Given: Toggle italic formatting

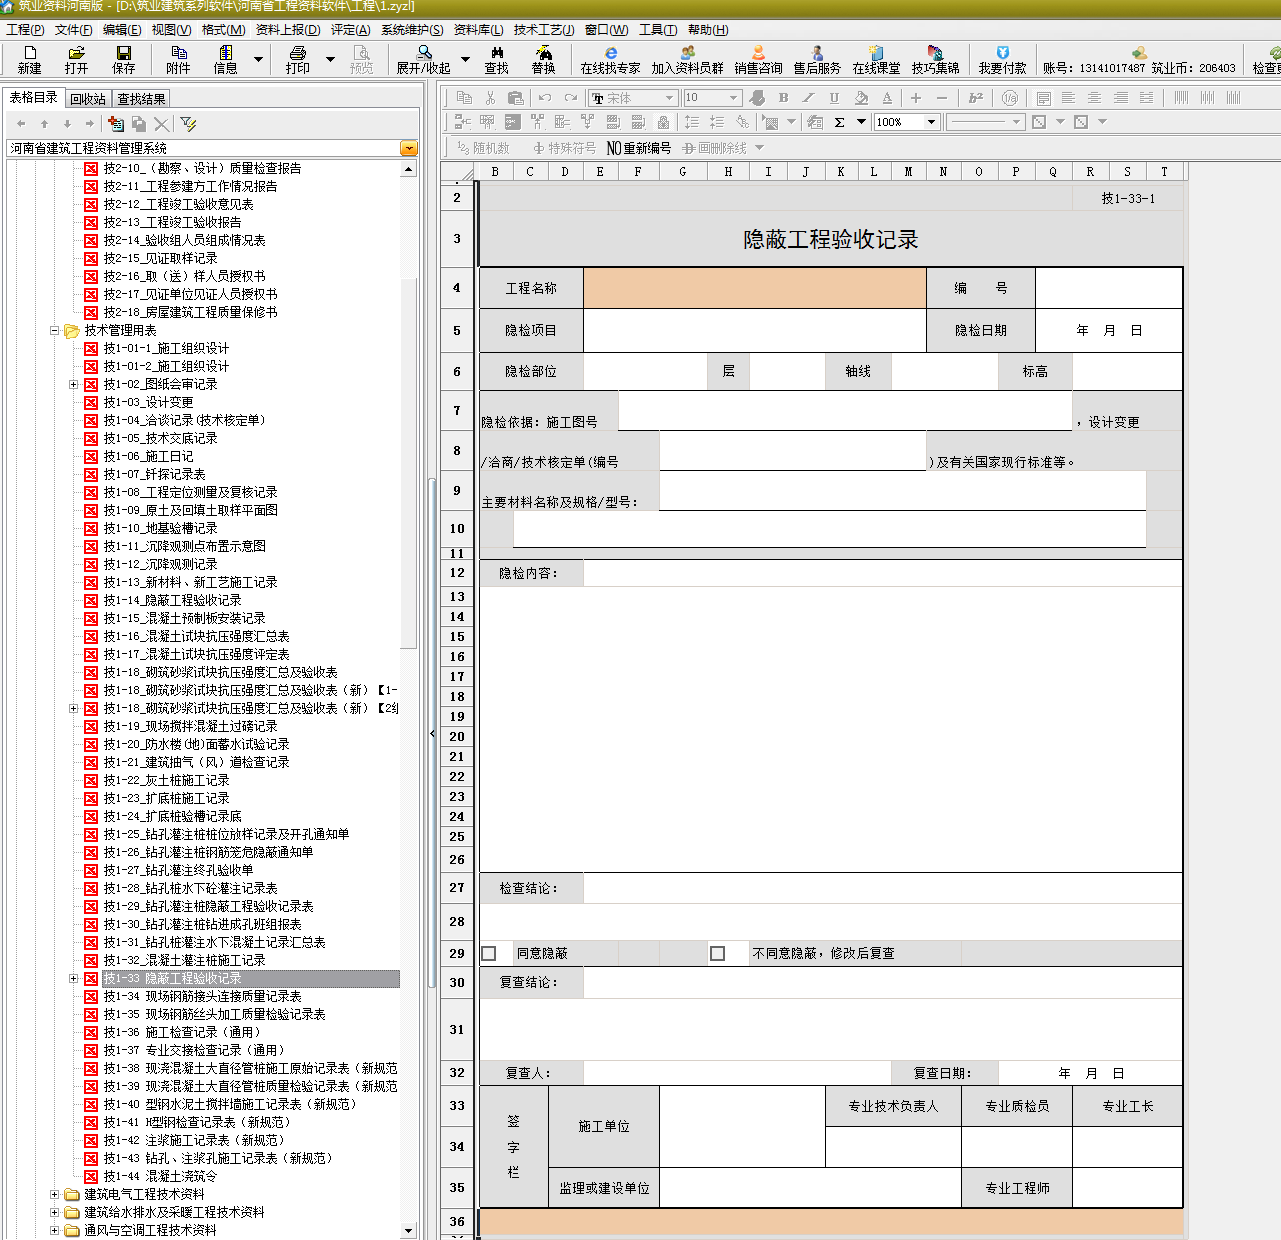Looking at the screenshot, I should 808,97.
